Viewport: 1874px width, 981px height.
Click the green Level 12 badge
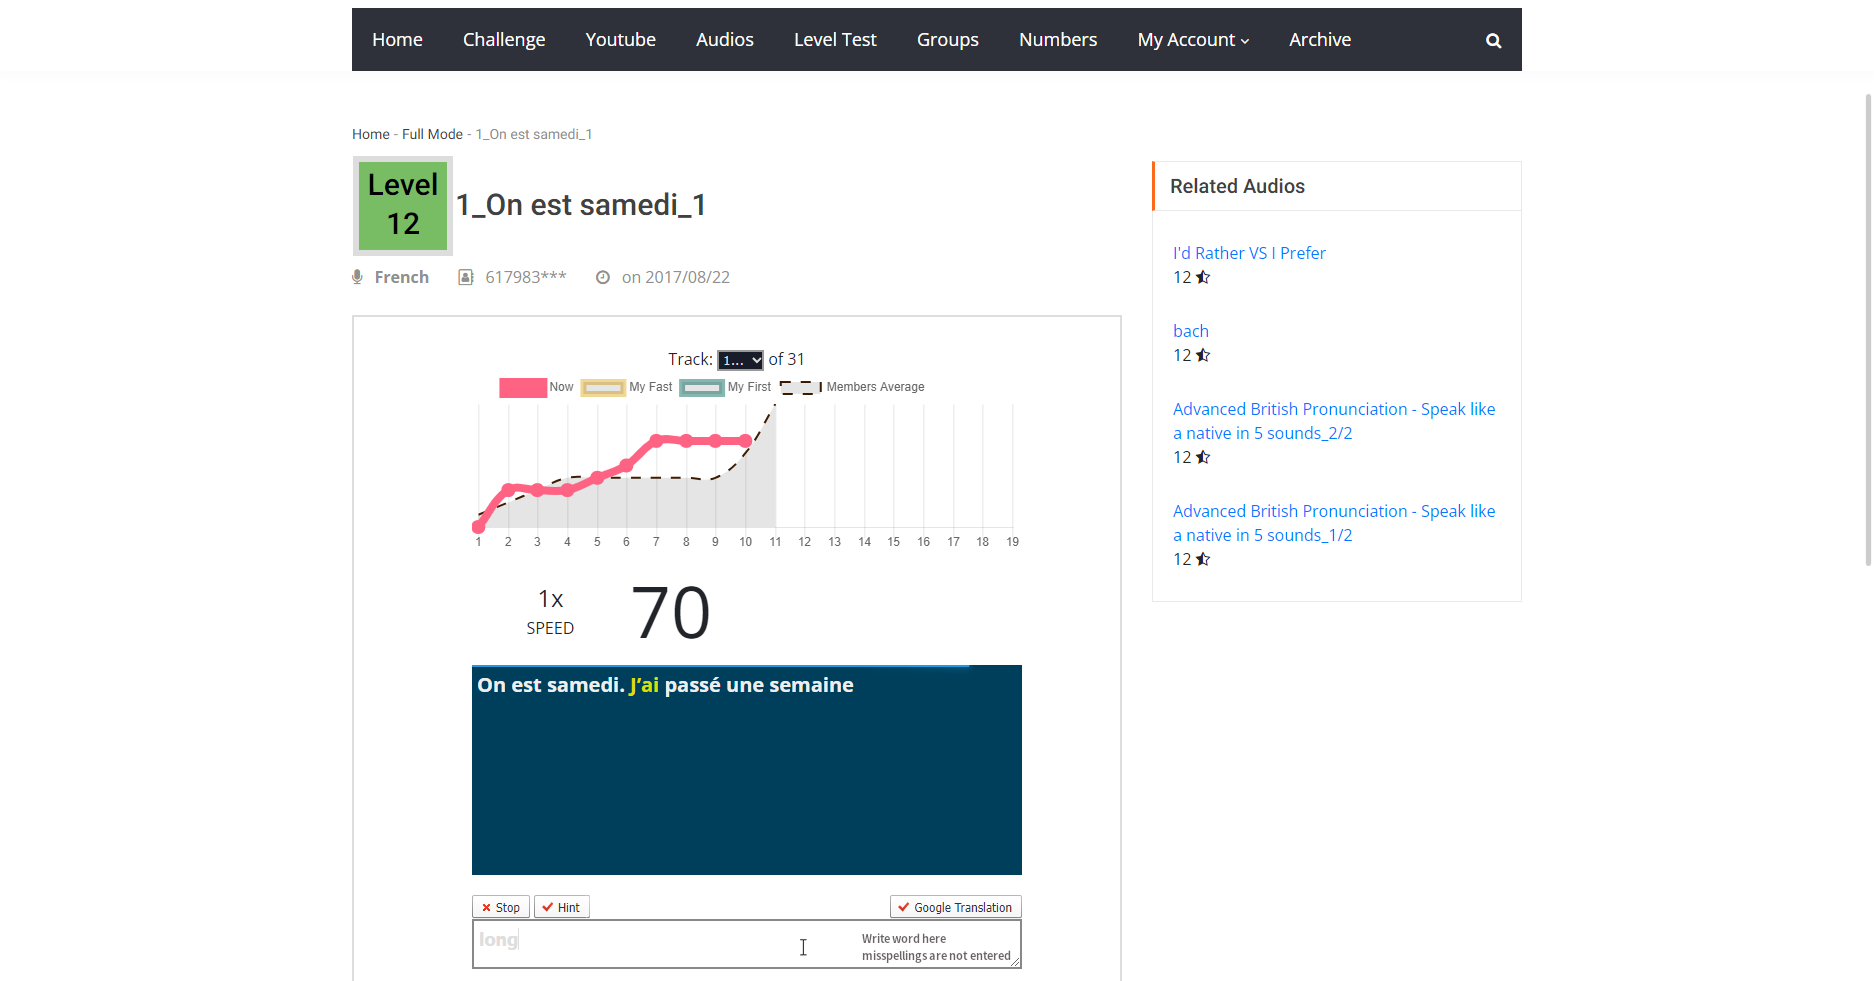point(402,205)
